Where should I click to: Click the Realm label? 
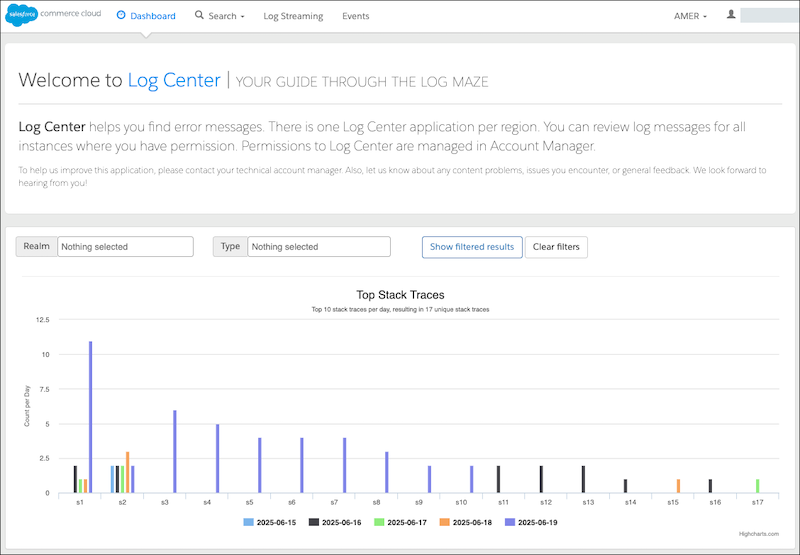37,246
